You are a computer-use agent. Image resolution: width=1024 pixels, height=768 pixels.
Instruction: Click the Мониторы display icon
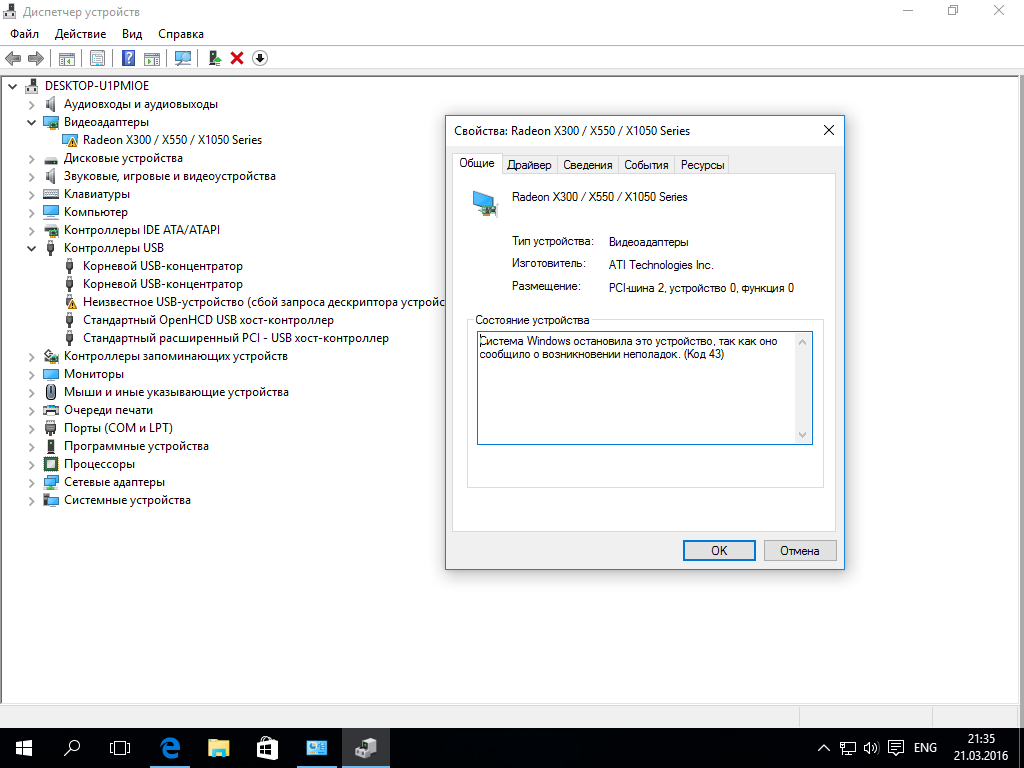coord(50,374)
